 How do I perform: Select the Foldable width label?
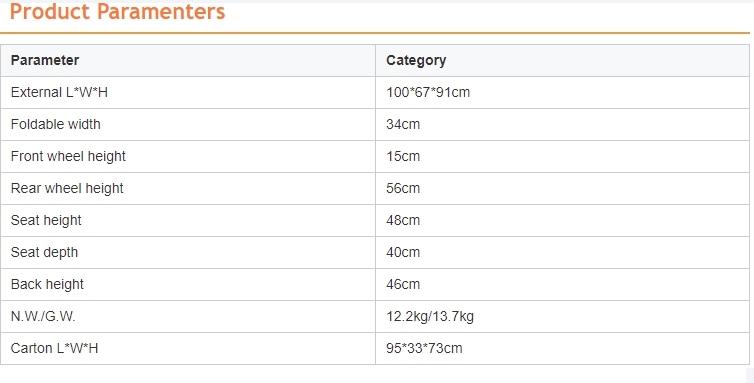(56, 124)
